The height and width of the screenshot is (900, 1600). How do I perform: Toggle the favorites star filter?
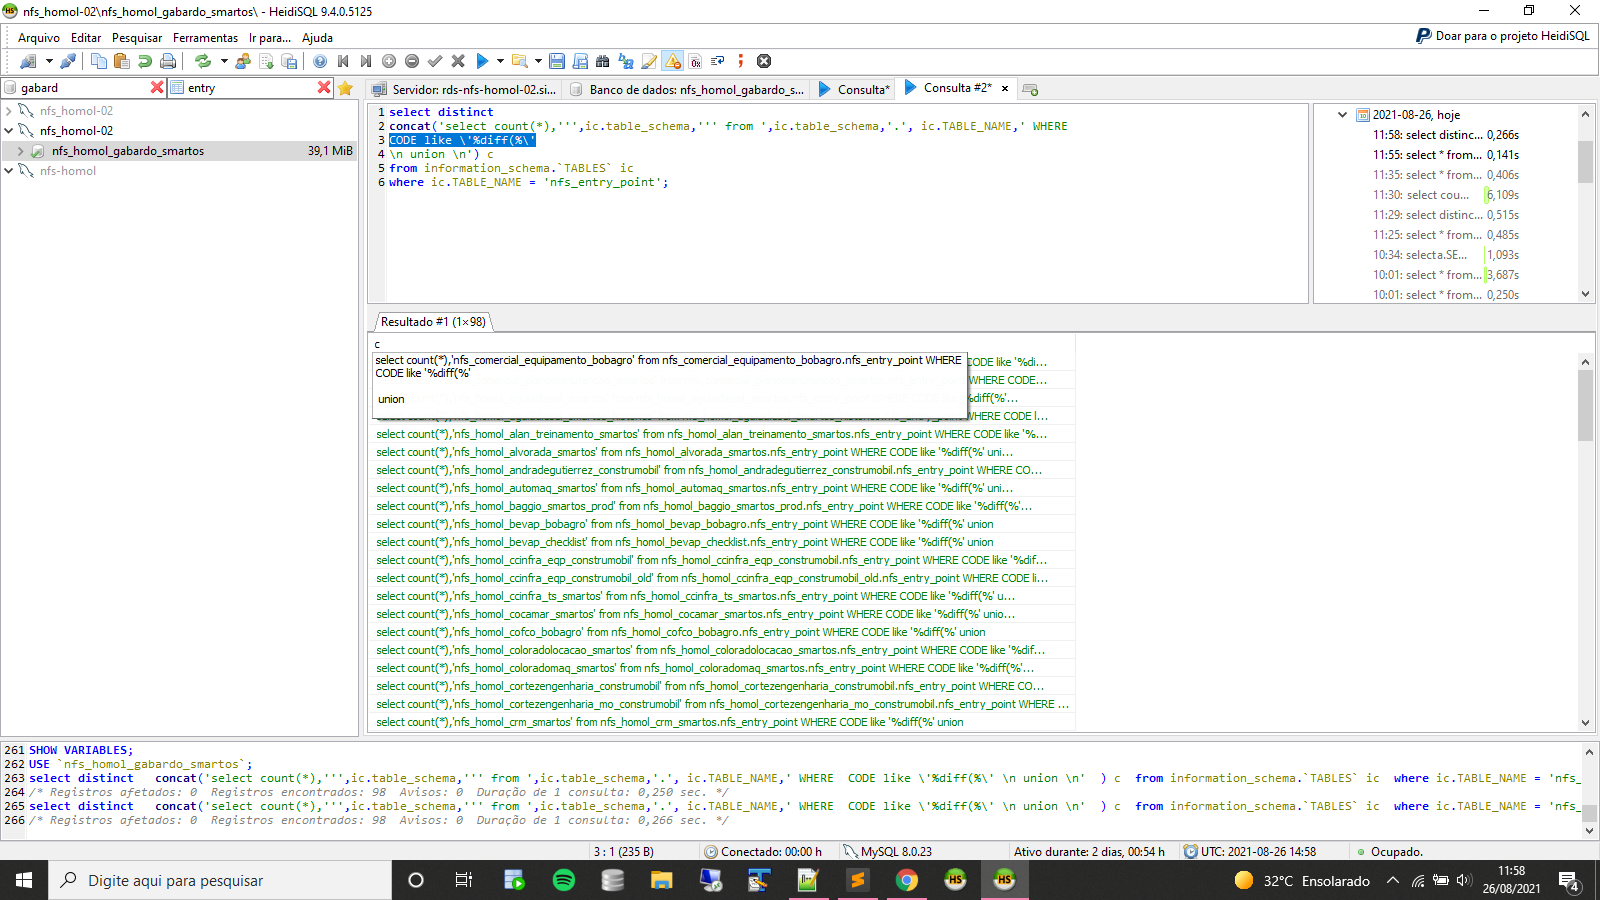point(346,88)
